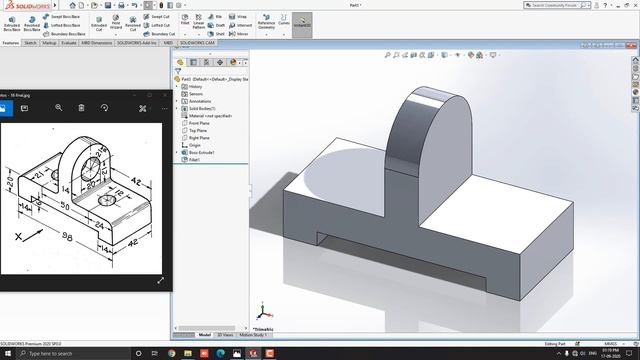
Task: Select the Lofted Cut tool
Action: click(156, 25)
